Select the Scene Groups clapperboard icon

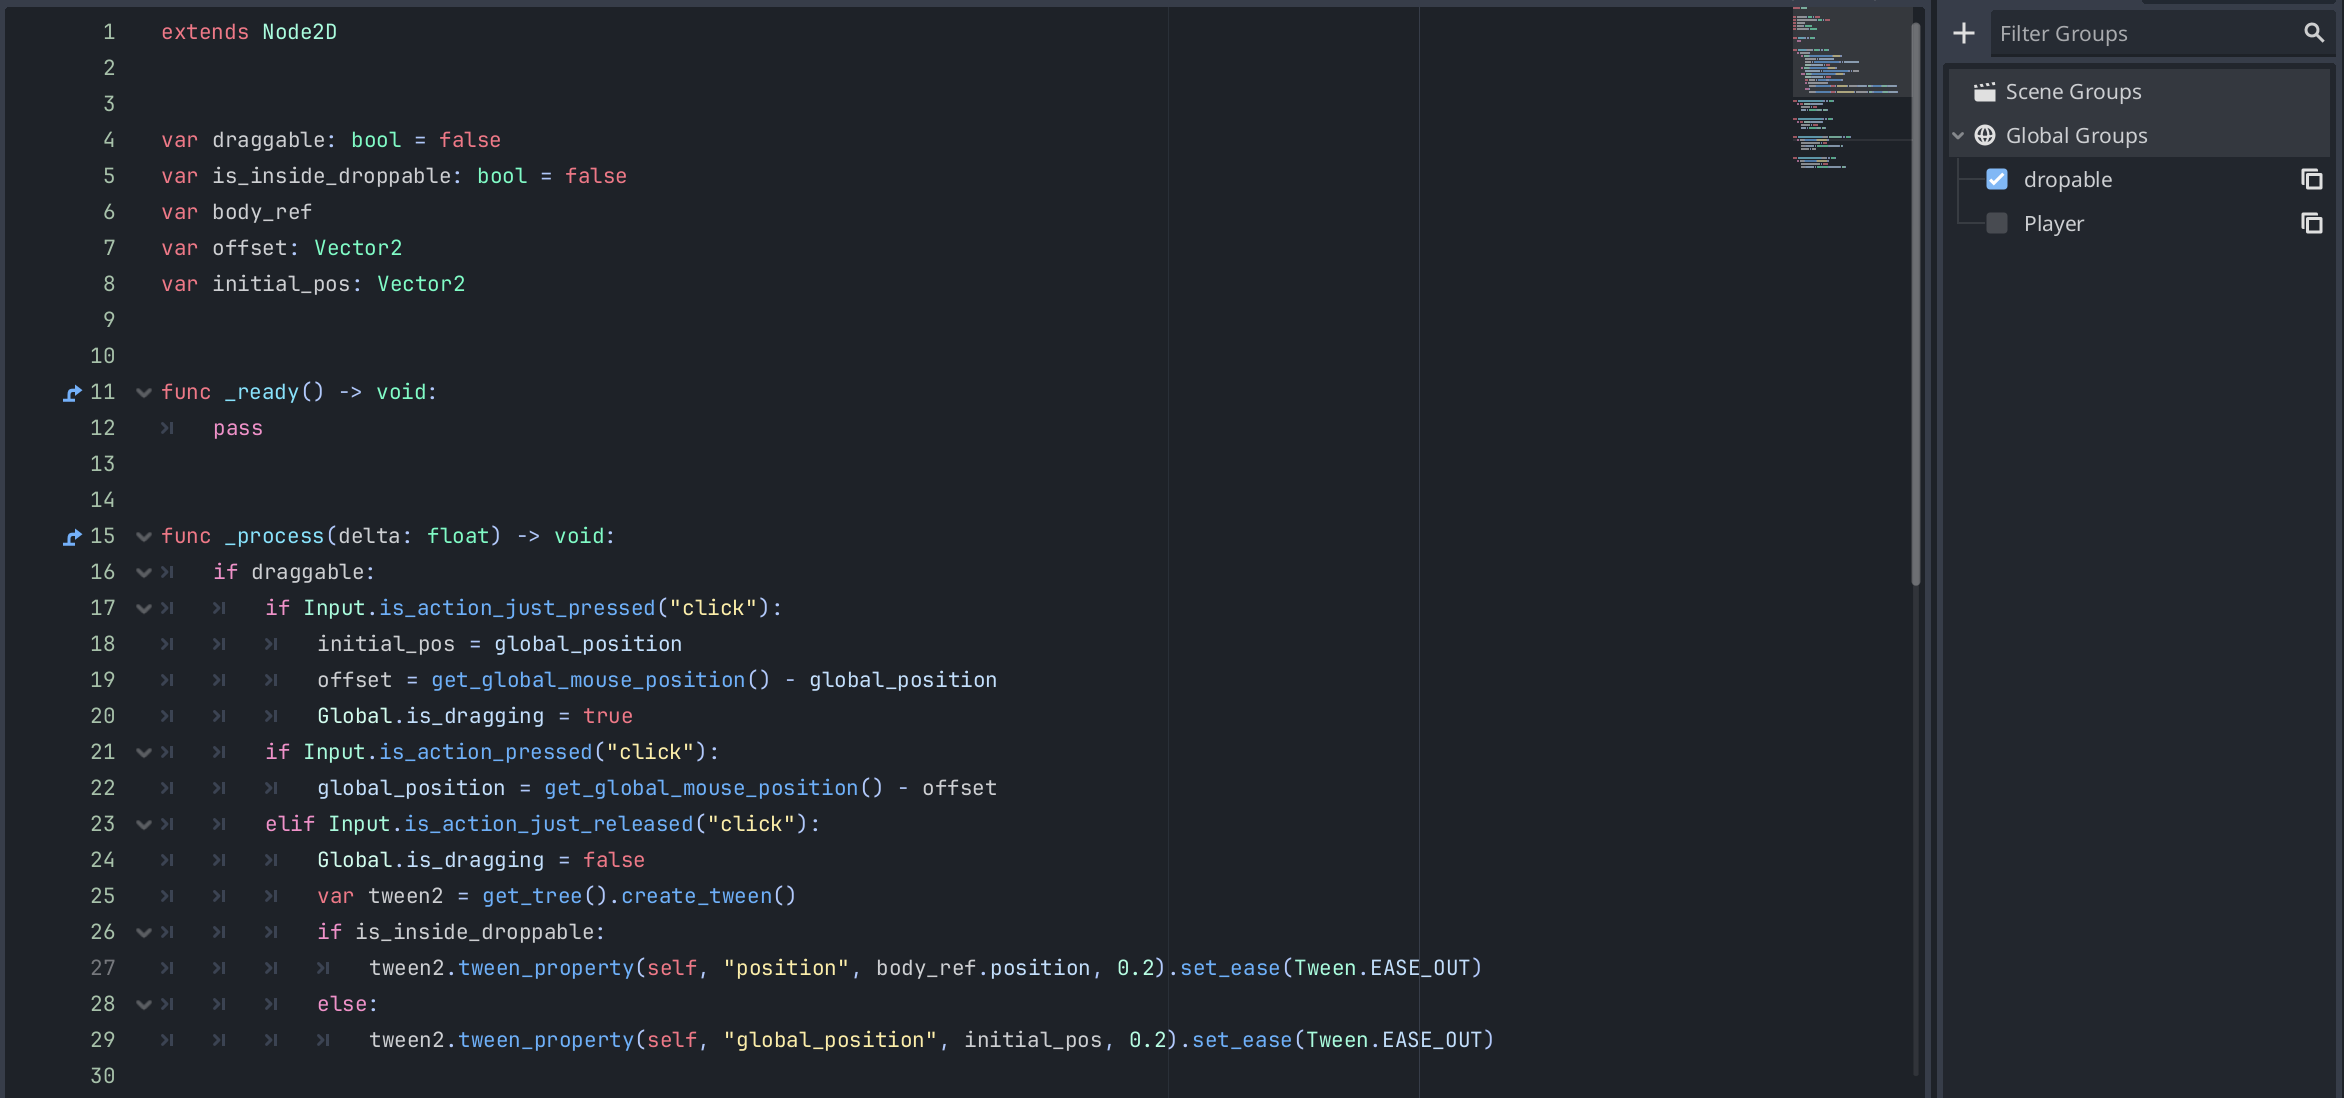tap(1985, 92)
